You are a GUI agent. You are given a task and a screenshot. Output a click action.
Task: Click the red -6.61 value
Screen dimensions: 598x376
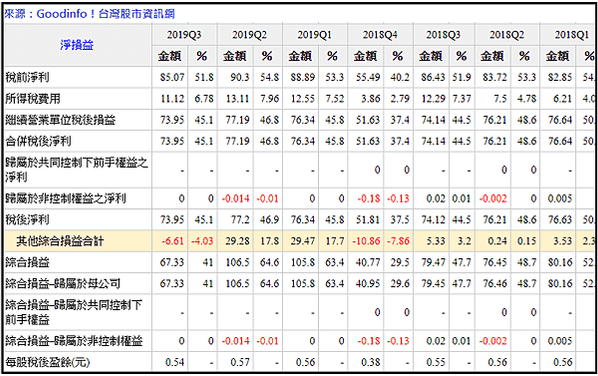[x=172, y=241]
